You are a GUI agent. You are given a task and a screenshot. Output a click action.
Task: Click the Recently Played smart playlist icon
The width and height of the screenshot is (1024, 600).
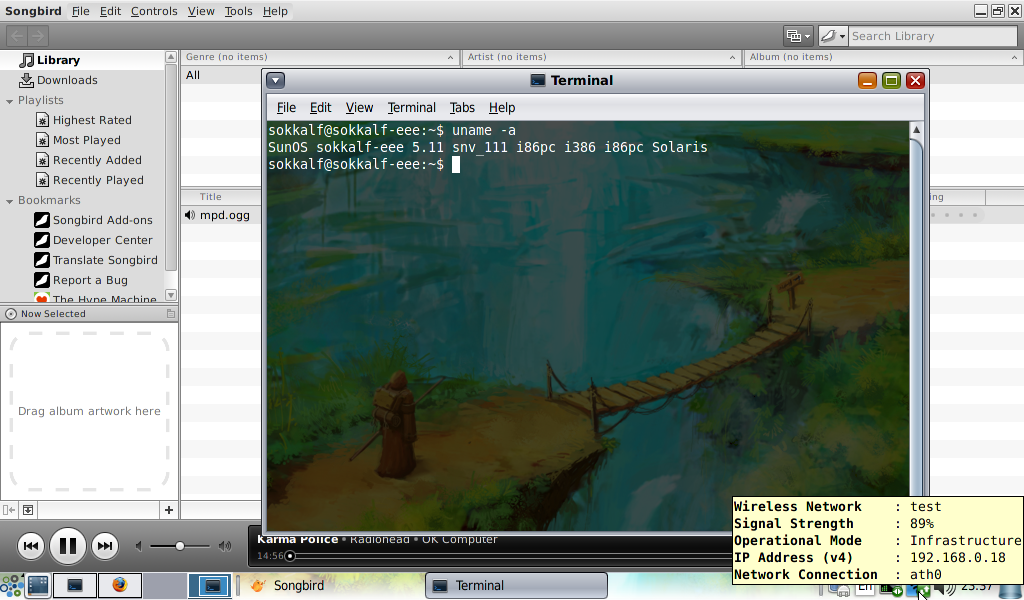point(42,180)
